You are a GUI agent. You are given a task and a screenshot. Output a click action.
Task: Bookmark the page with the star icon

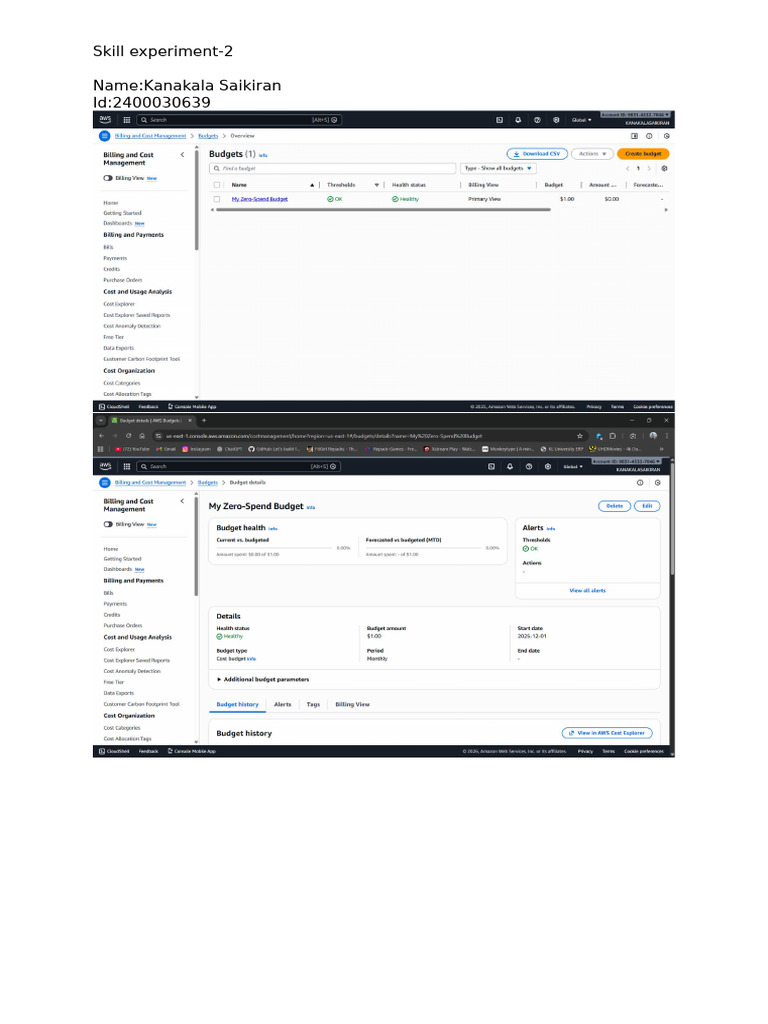579,436
